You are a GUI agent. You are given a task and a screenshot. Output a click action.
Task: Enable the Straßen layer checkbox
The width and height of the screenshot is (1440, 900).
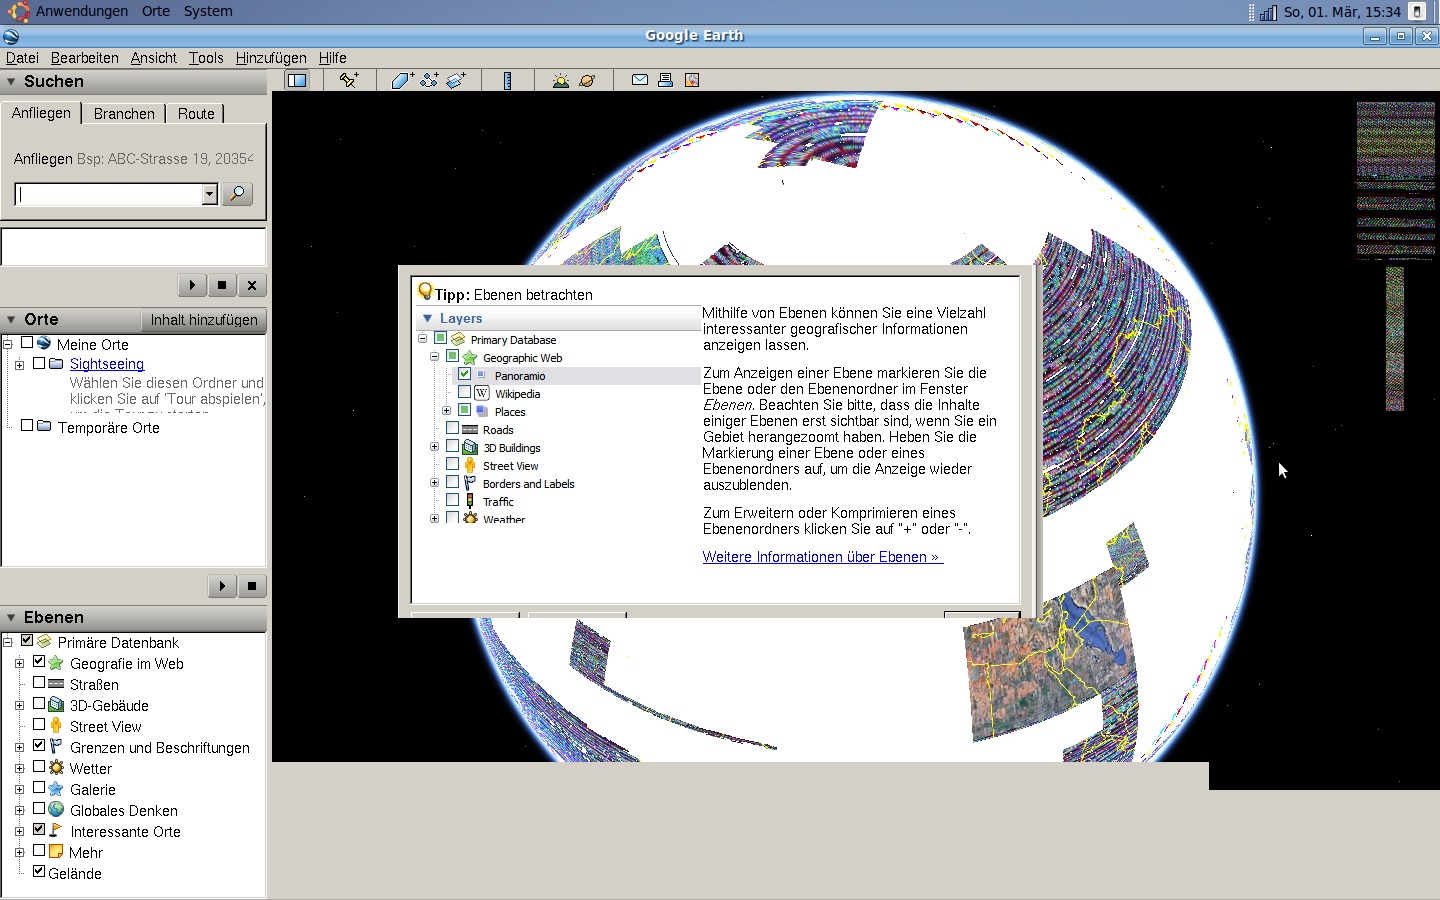pos(39,683)
